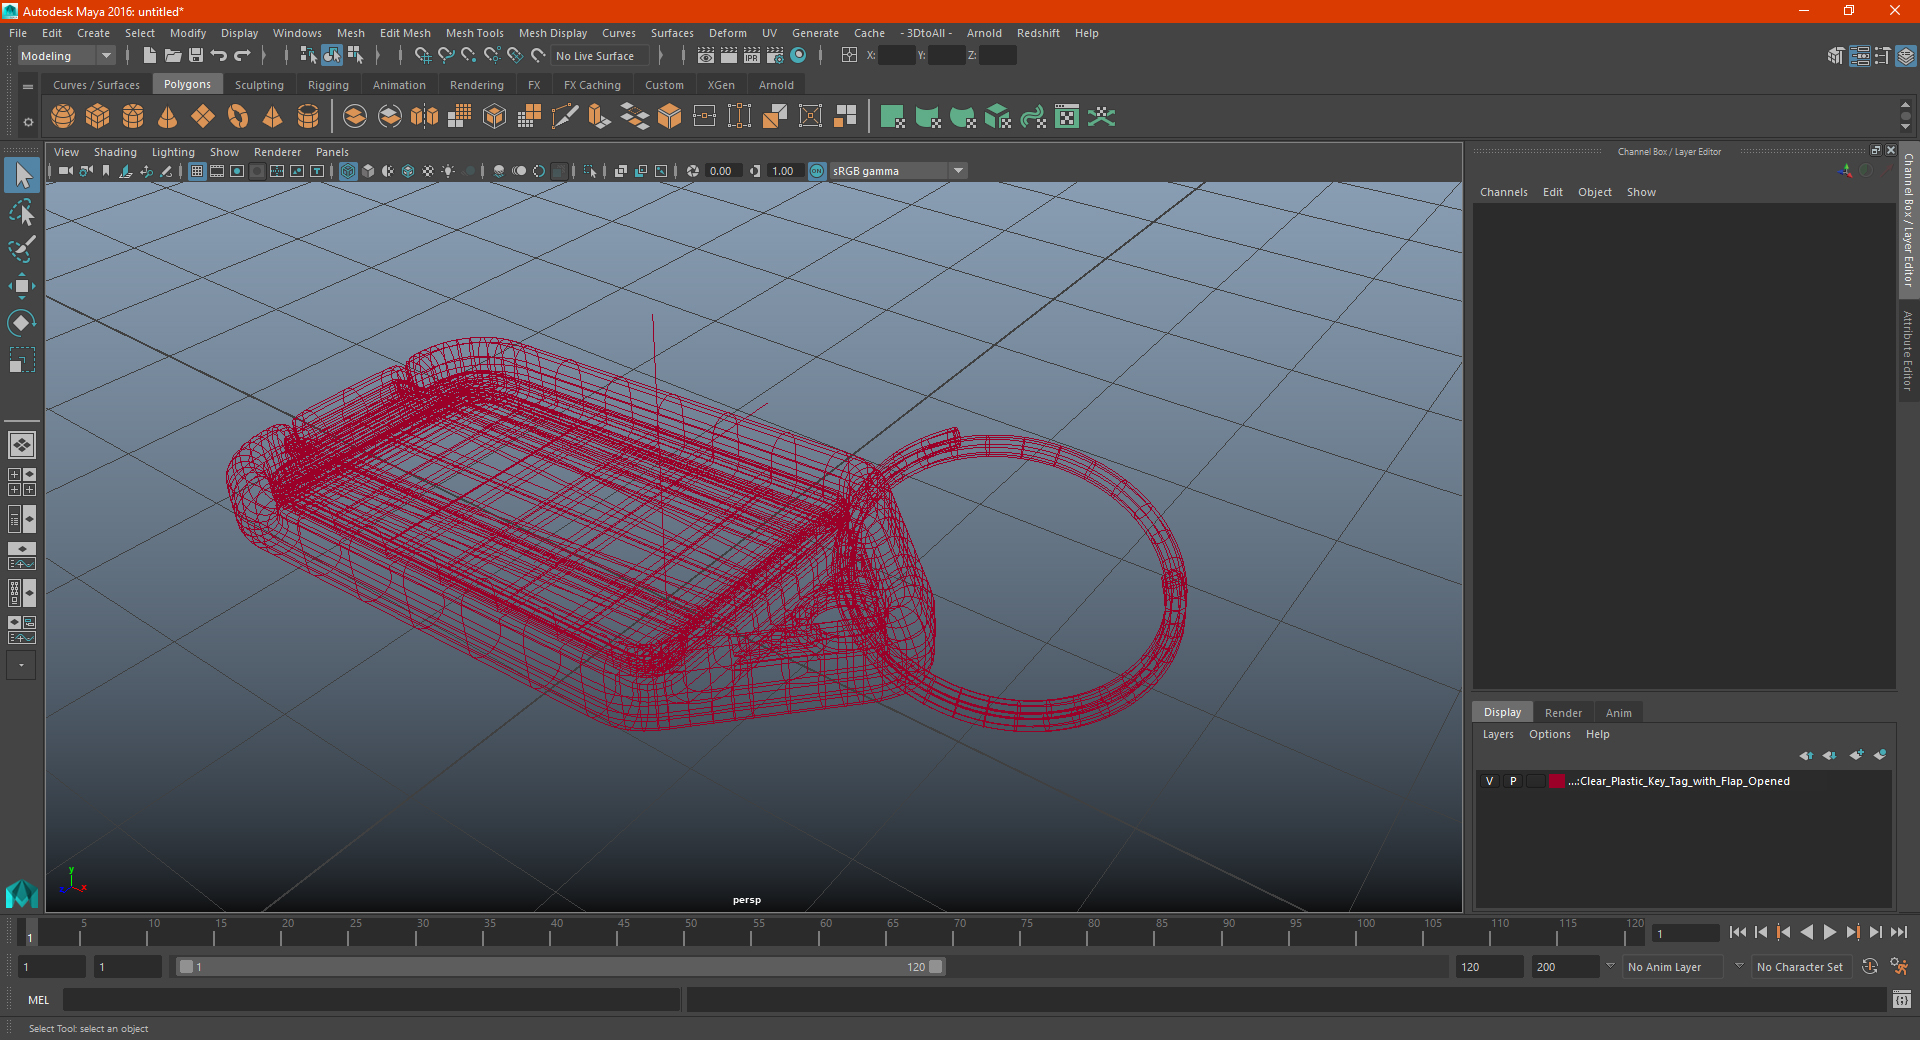The image size is (1920, 1040).
Task: Click the layer's red color swatch
Action: 1557,781
